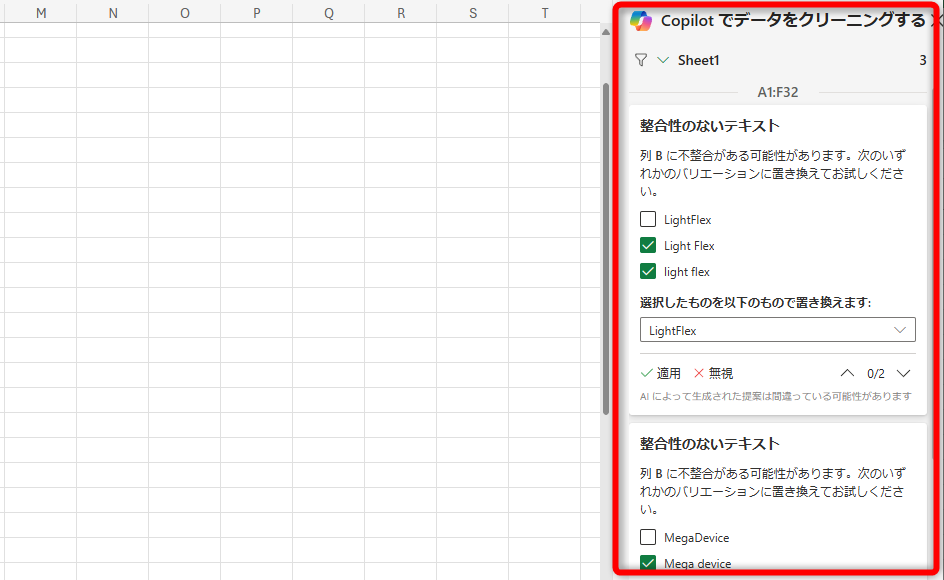Click 無視 to ignore the suggestion

point(713,373)
